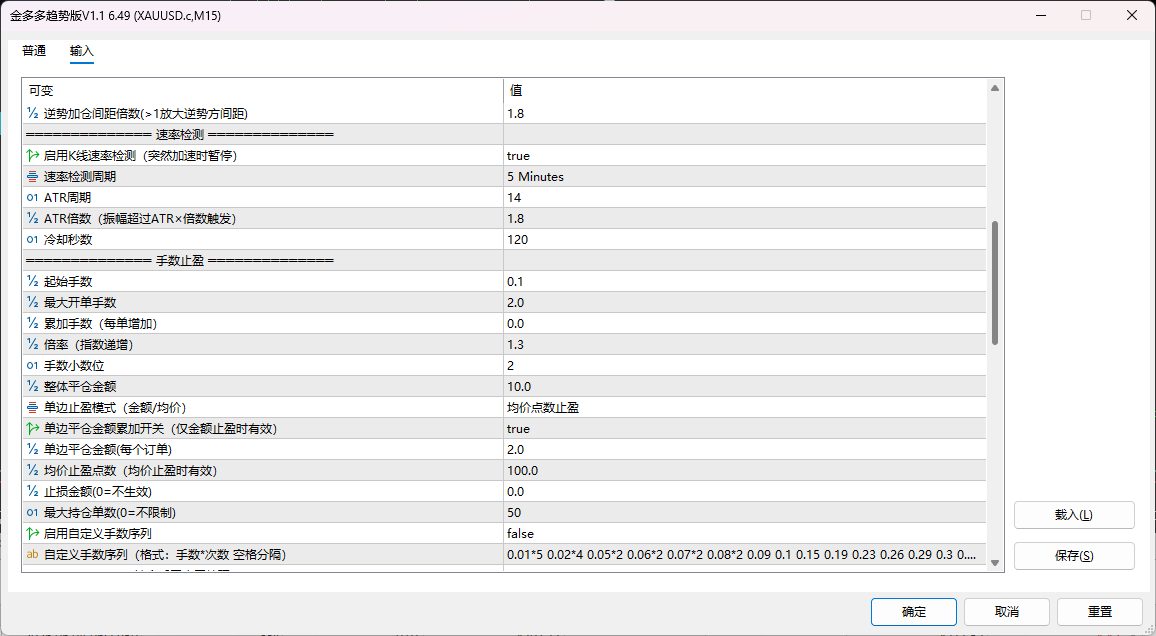This screenshot has height=636, width=1156.
Task: Click the double icon beside 起始手数
Action: coord(32,282)
